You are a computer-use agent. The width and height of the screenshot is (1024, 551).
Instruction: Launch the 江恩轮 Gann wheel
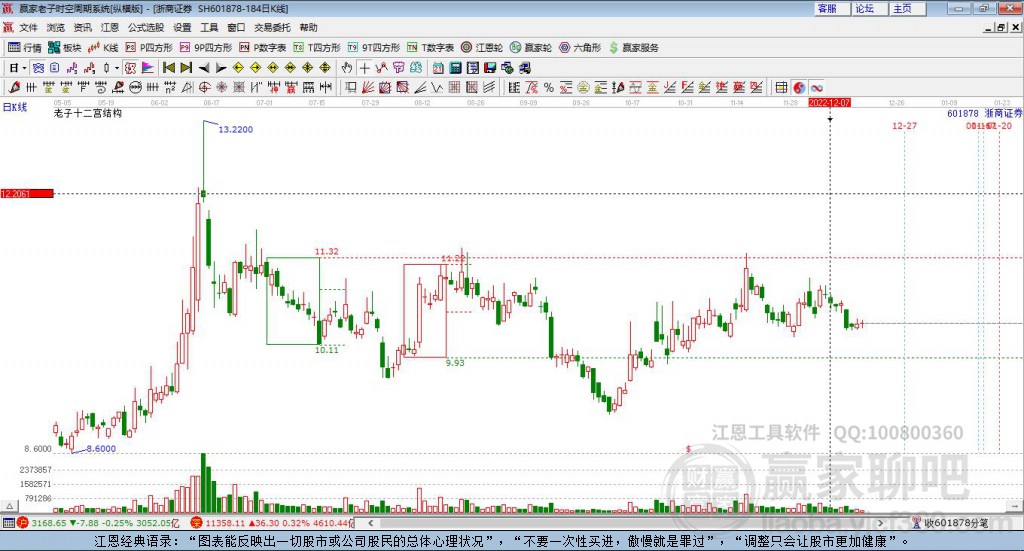click(482, 48)
